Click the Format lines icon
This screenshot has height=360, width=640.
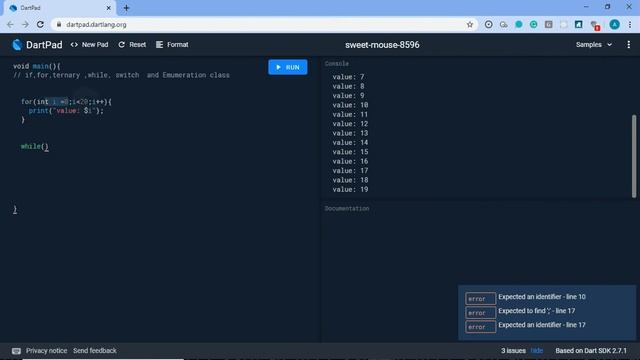pyautogui.click(x=159, y=44)
